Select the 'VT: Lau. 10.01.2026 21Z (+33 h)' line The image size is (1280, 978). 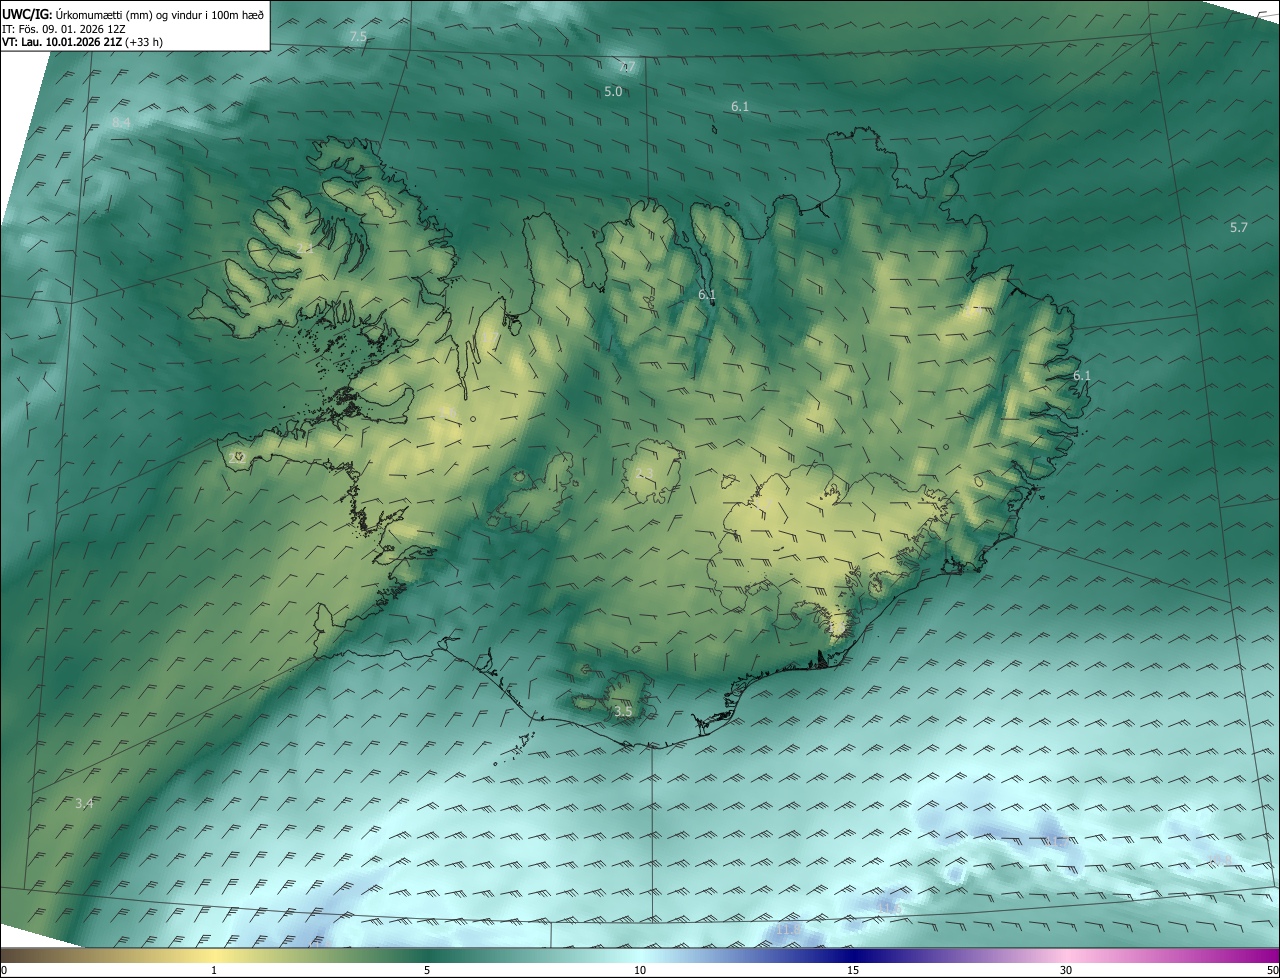[82, 42]
